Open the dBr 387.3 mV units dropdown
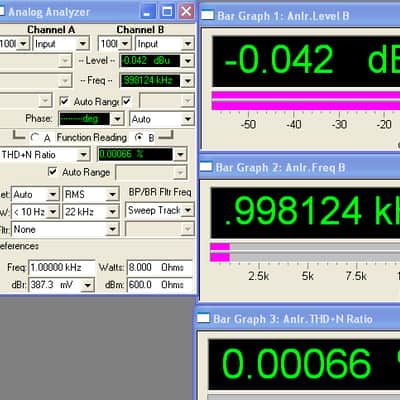This screenshot has width=400, height=400. pos(88,285)
